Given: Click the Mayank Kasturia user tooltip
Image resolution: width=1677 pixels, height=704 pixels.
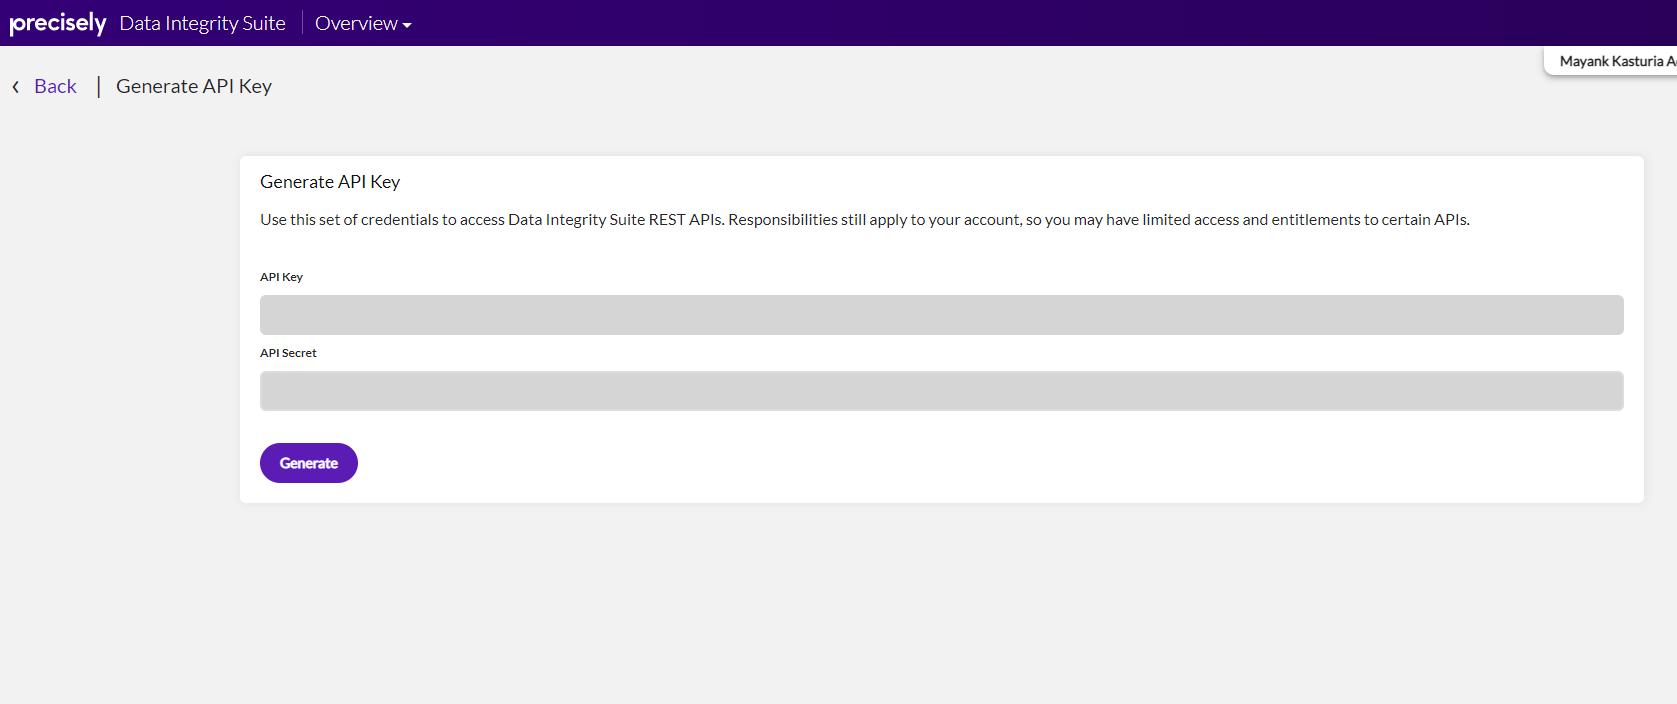Looking at the screenshot, I should click(x=1612, y=61).
